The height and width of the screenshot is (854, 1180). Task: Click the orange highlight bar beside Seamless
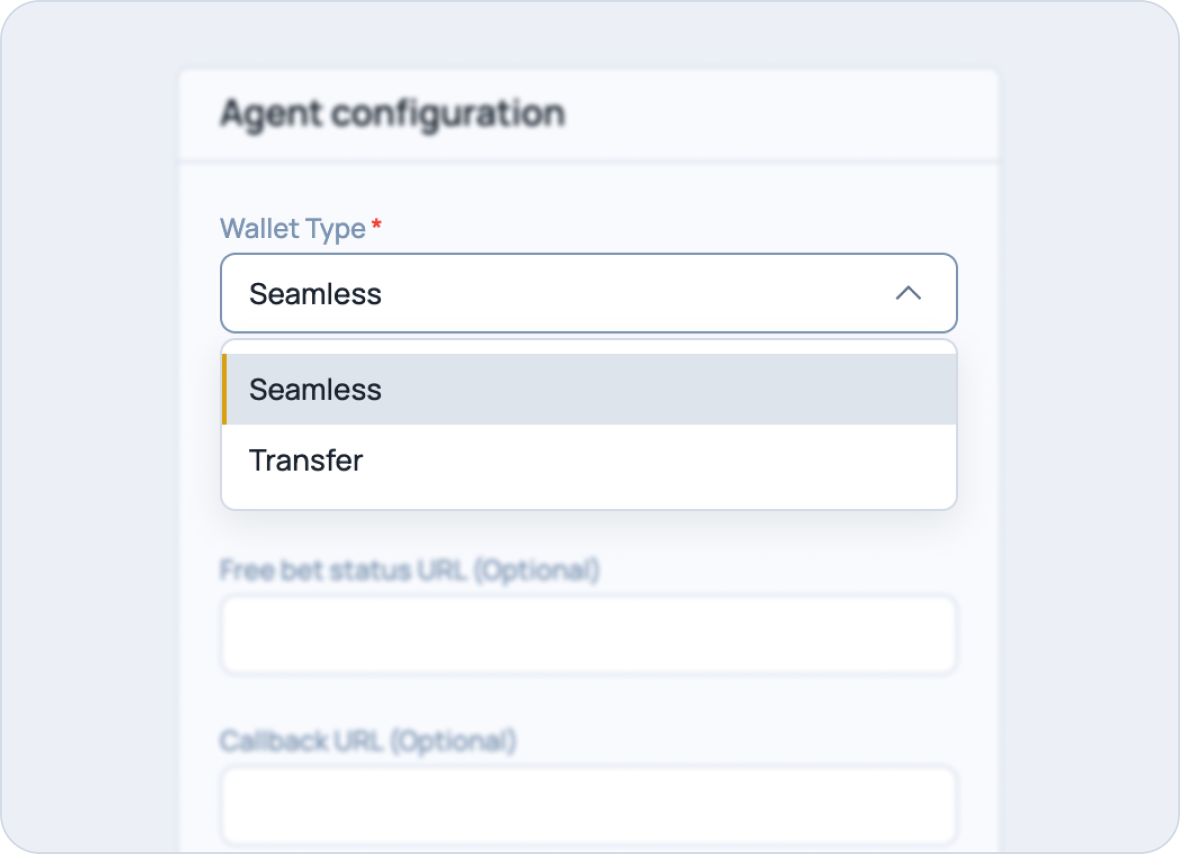click(x=224, y=389)
